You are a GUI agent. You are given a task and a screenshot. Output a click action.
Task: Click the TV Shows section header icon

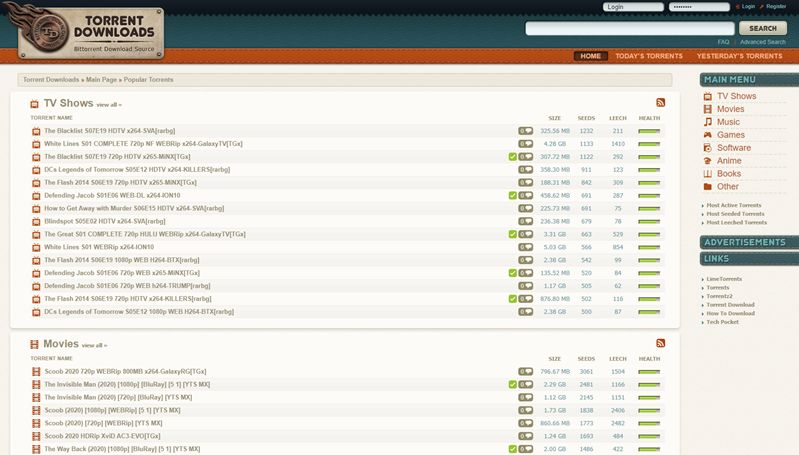(x=34, y=104)
